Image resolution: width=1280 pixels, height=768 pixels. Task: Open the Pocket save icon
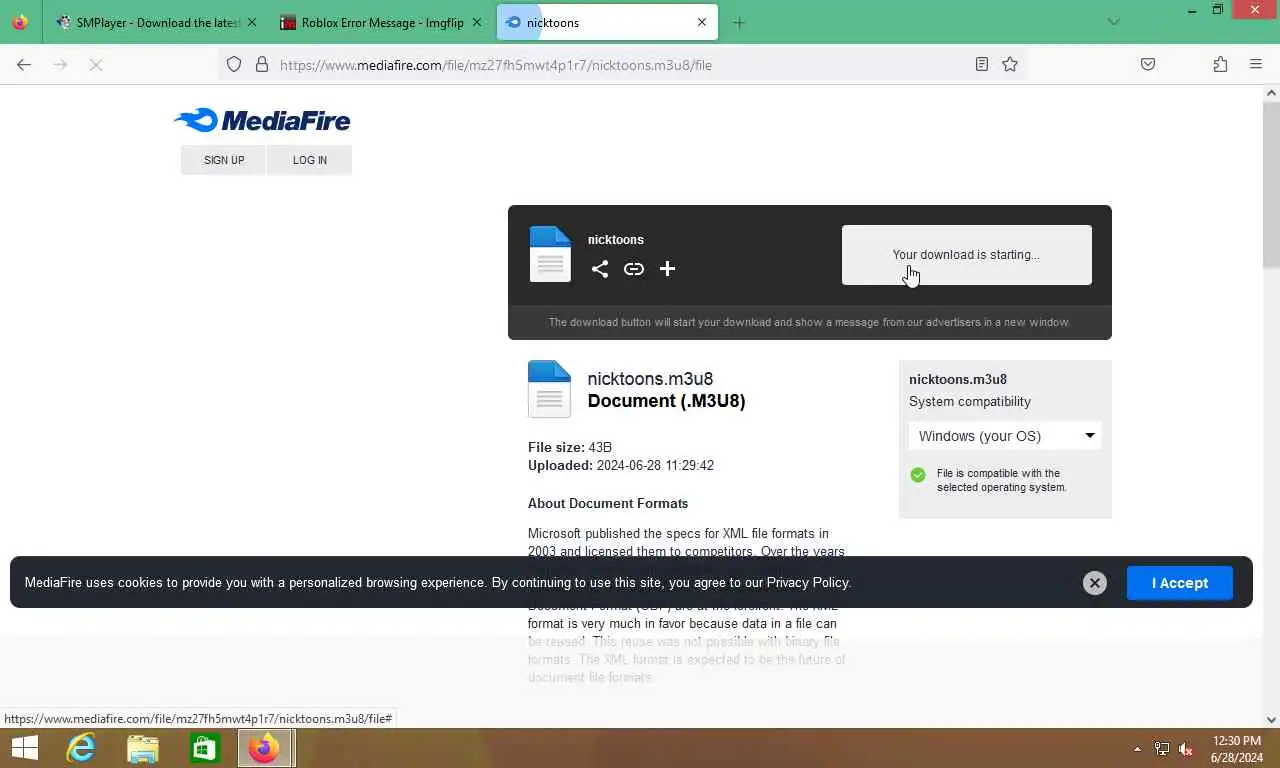point(1148,65)
